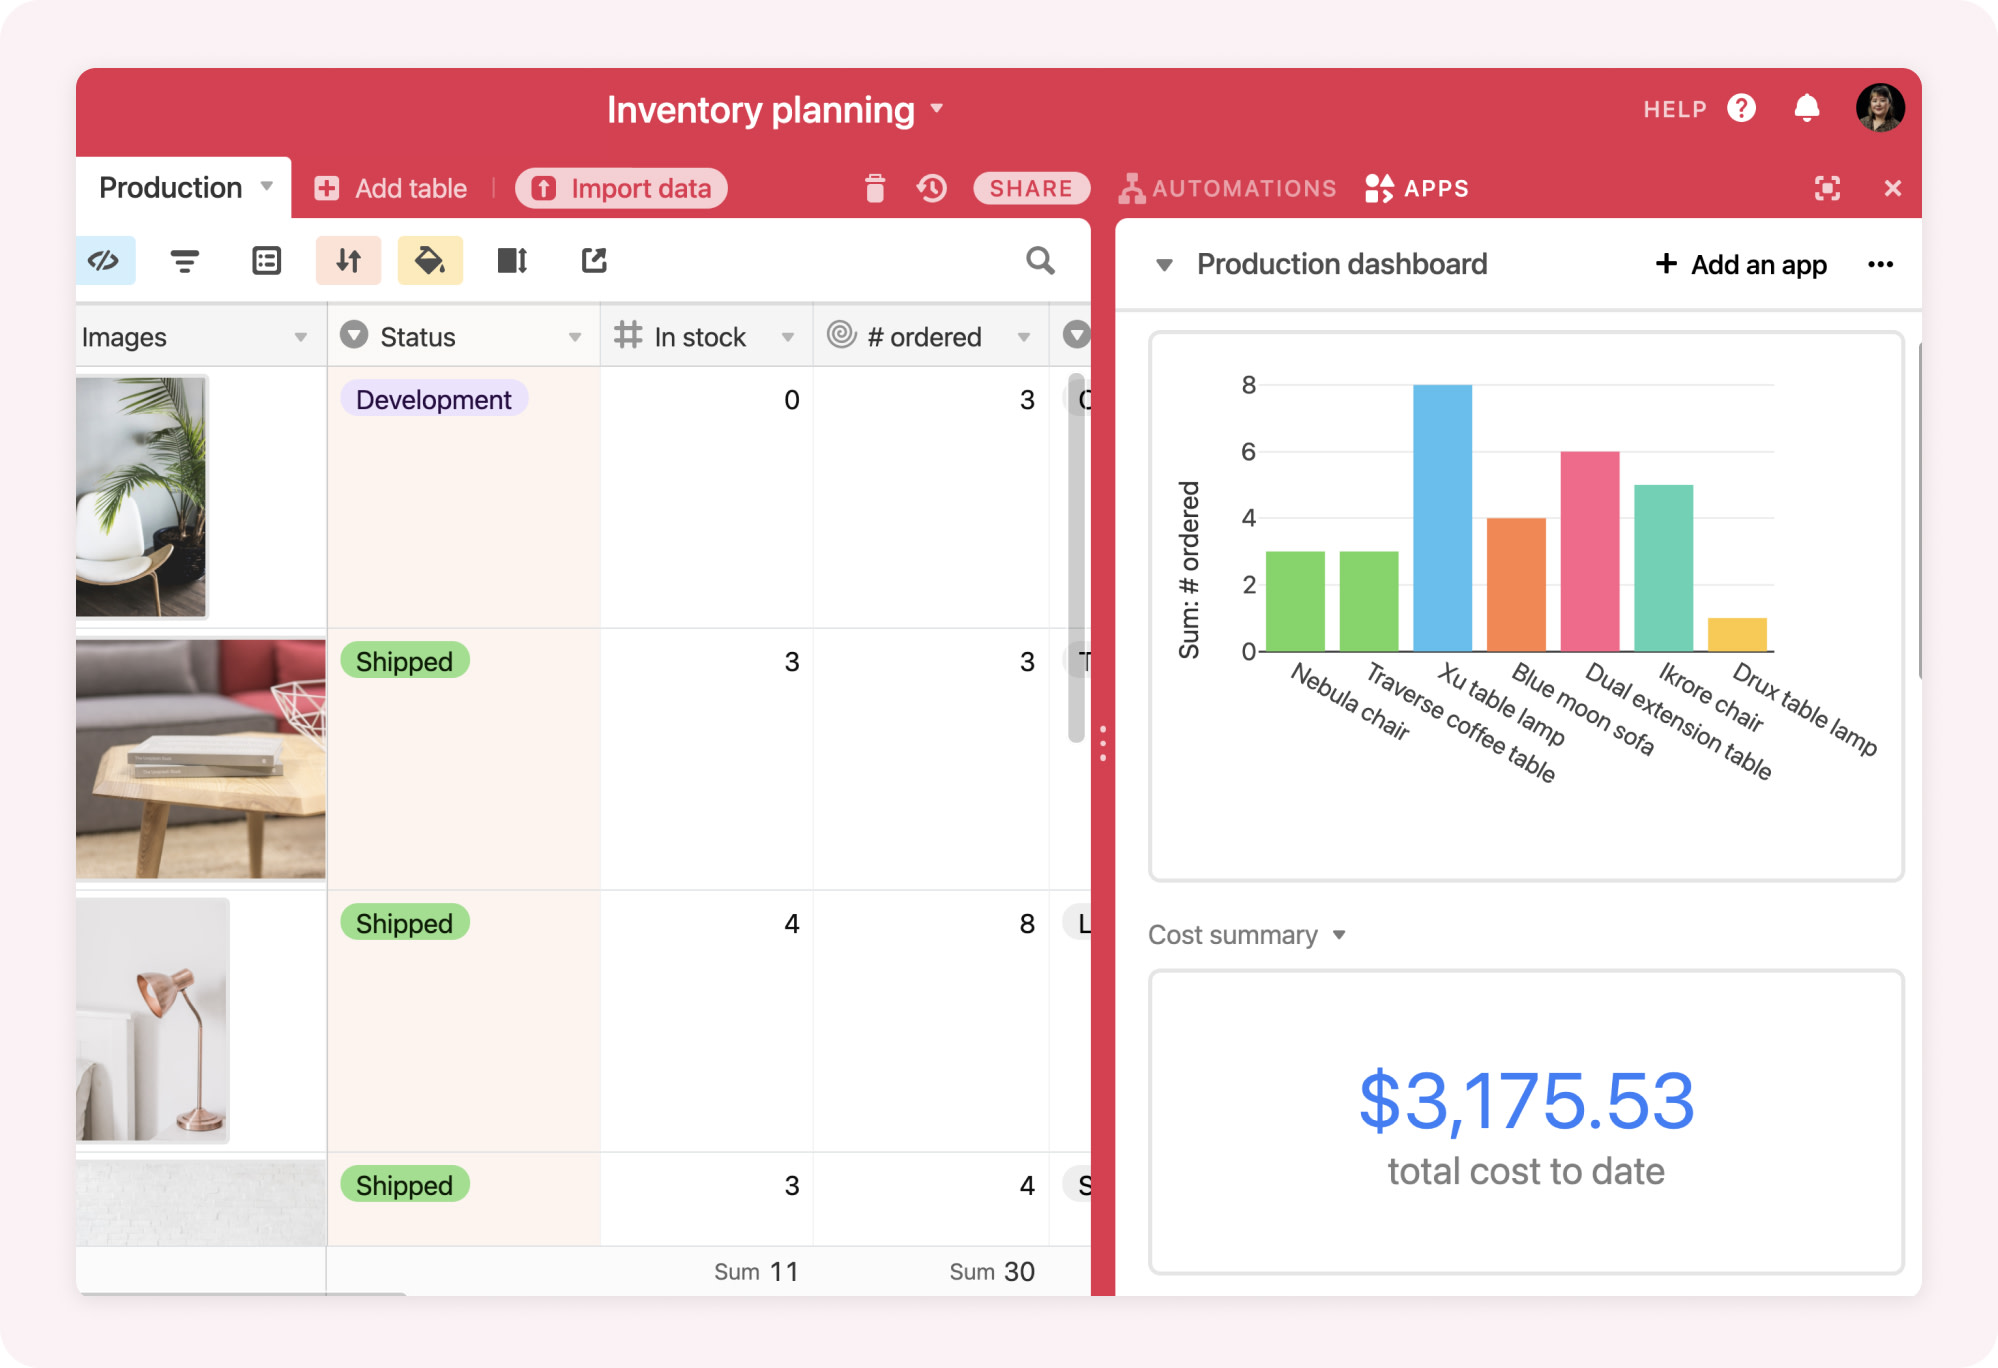Image resolution: width=1998 pixels, height=1368 pixels.
Task: Open the Filter icon
Action: click(x=185, y=260)
